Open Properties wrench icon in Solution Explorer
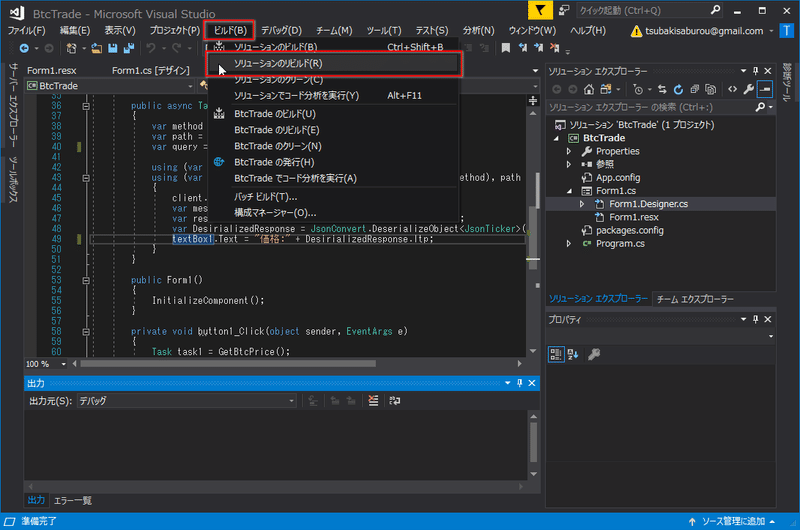This screenshot has height=530, width=800. click(748, 89)
